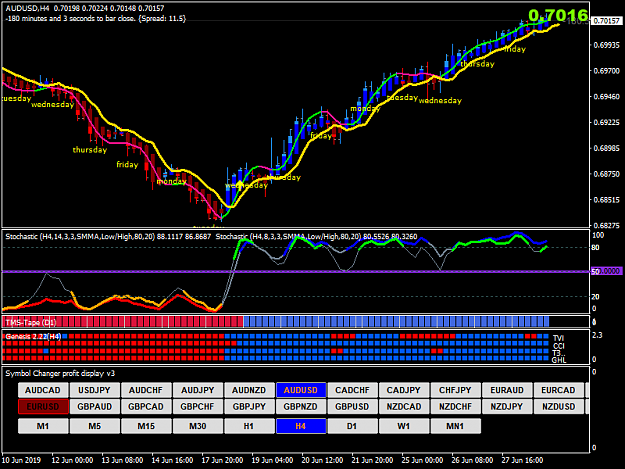Image resolution: width=625 pixels, height=469 pixels.
Task: Change timeframe to W1
Action: 404,426
